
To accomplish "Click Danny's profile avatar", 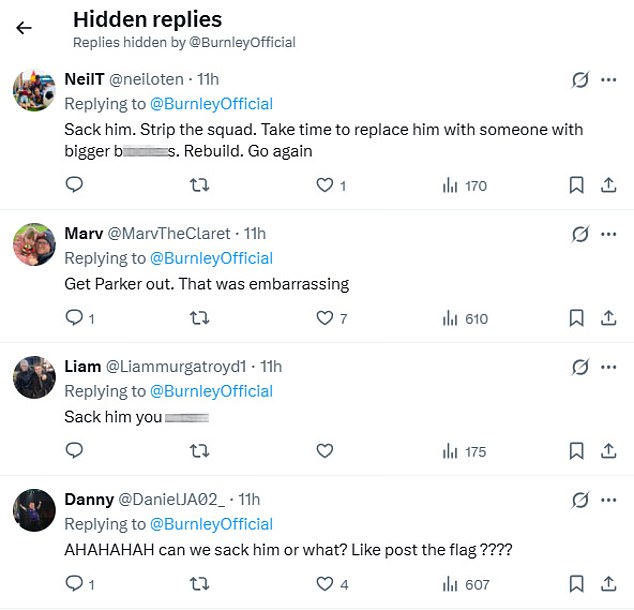I will [x=33, y=510].
